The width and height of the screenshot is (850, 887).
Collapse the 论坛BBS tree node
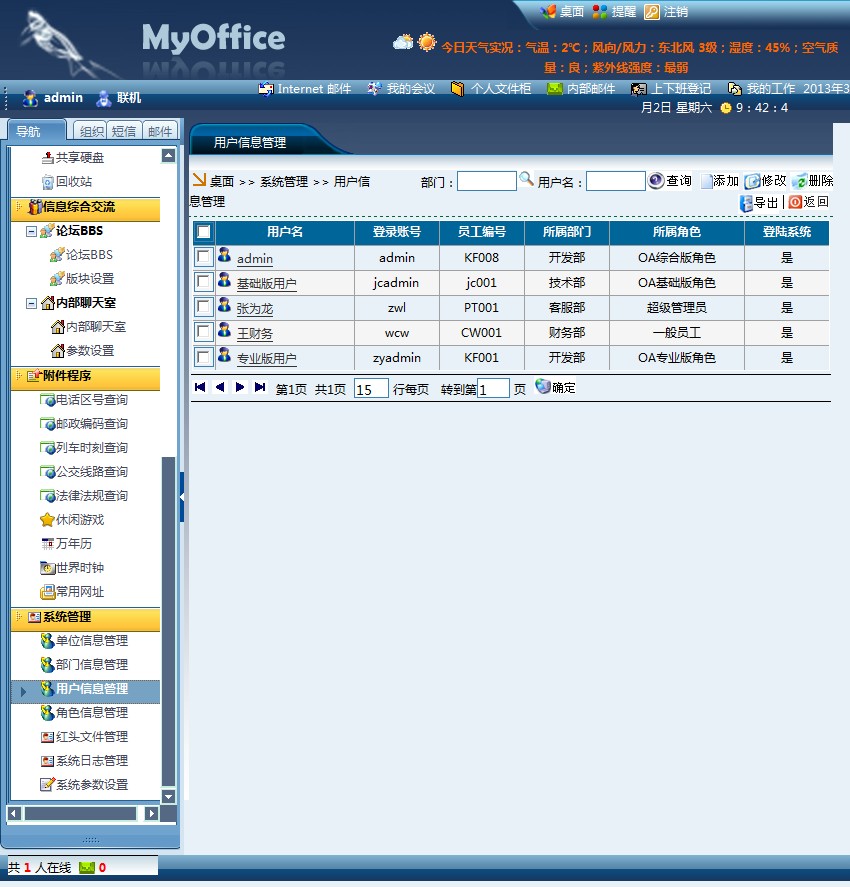[32, 231]
